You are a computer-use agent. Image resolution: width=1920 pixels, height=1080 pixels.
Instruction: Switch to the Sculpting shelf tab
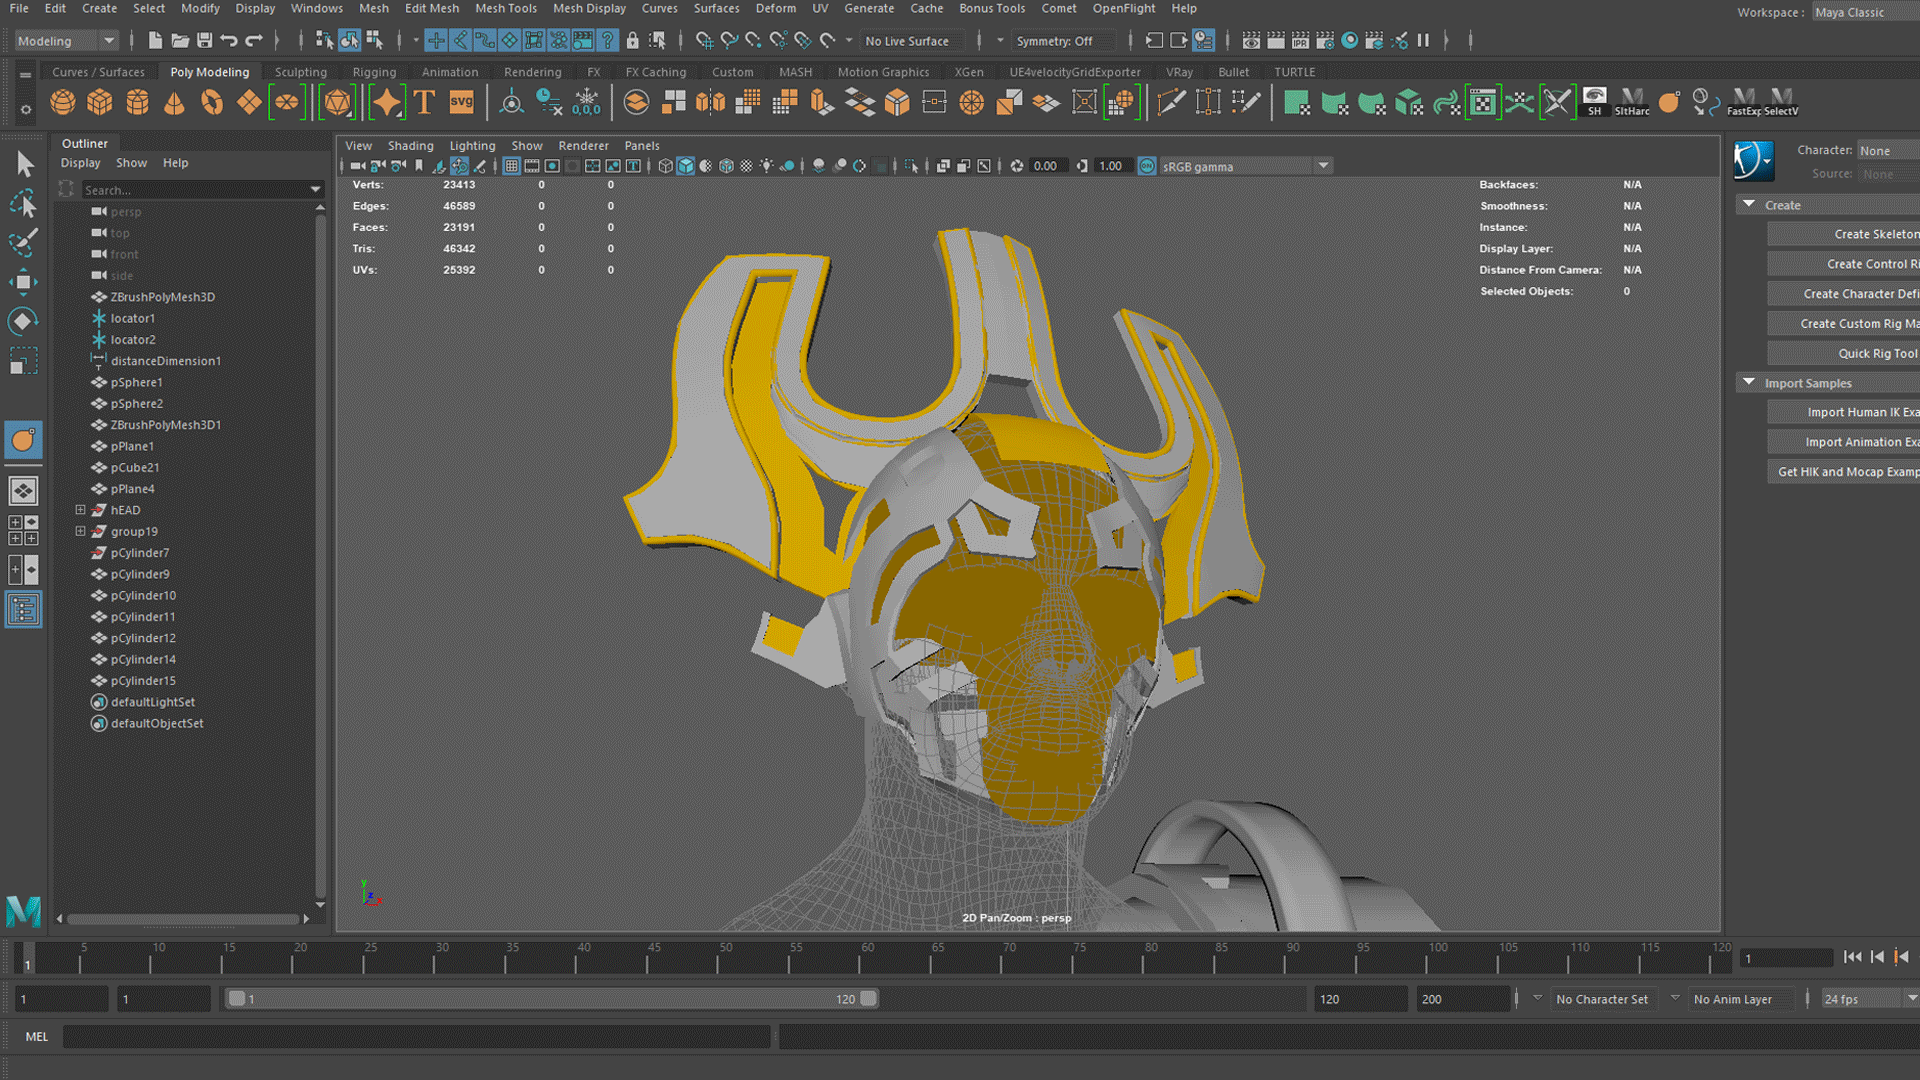pos(300,72)
